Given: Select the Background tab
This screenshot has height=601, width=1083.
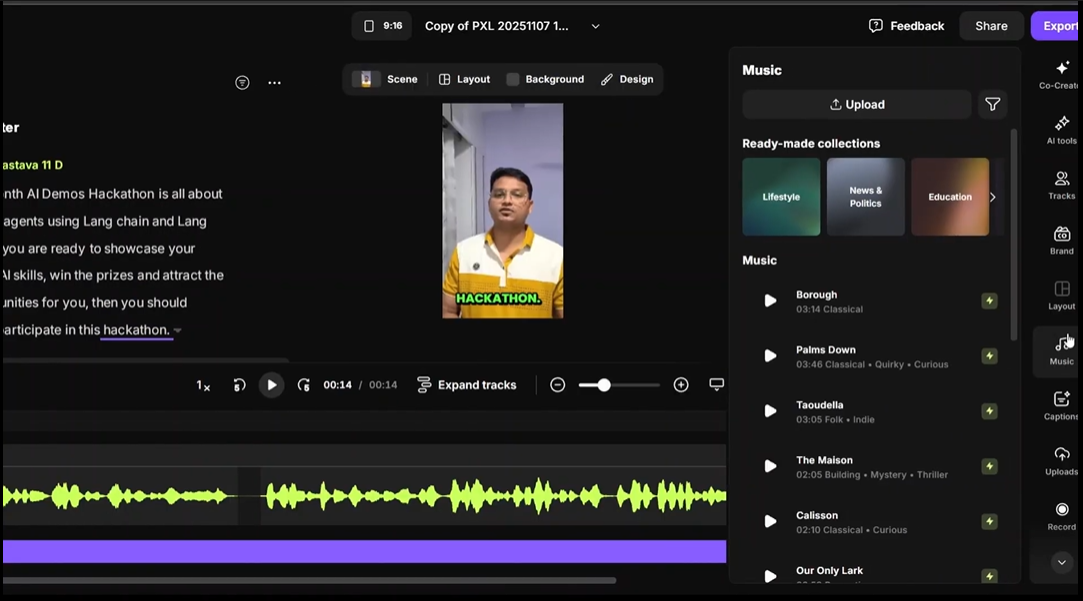Looking at the screenshot, I should 545,79.
